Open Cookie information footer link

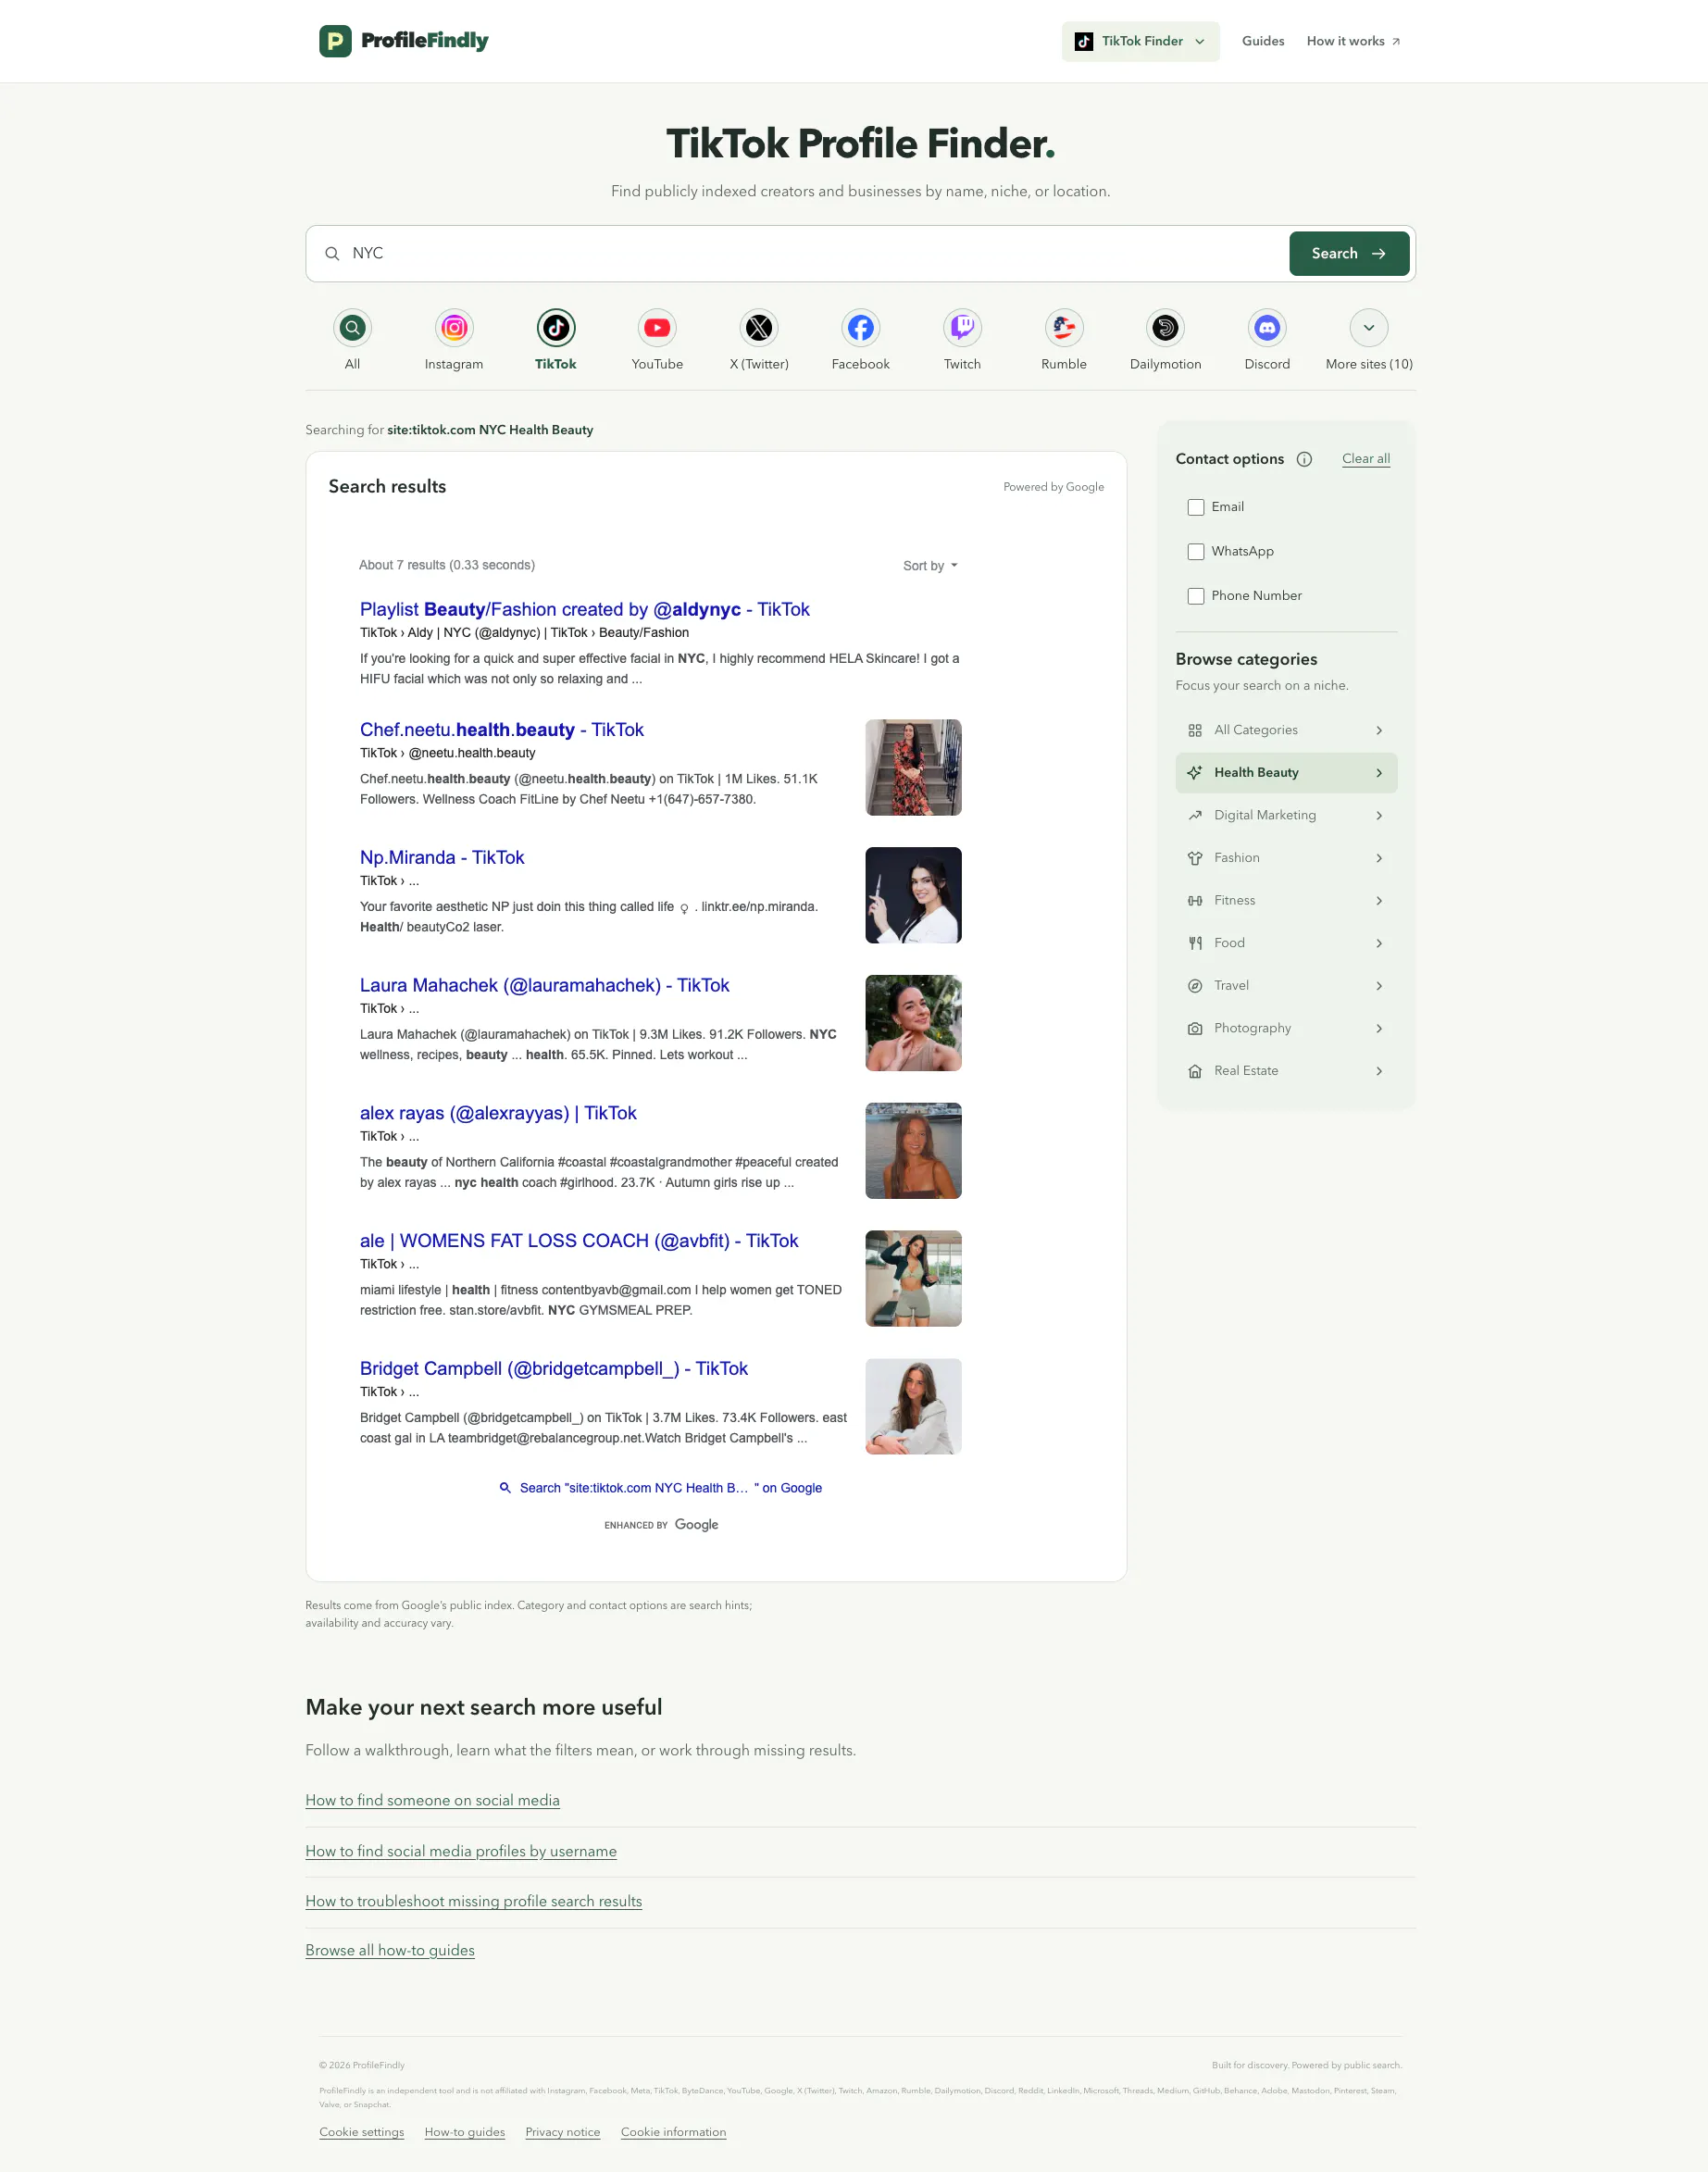pos(673,2132)
